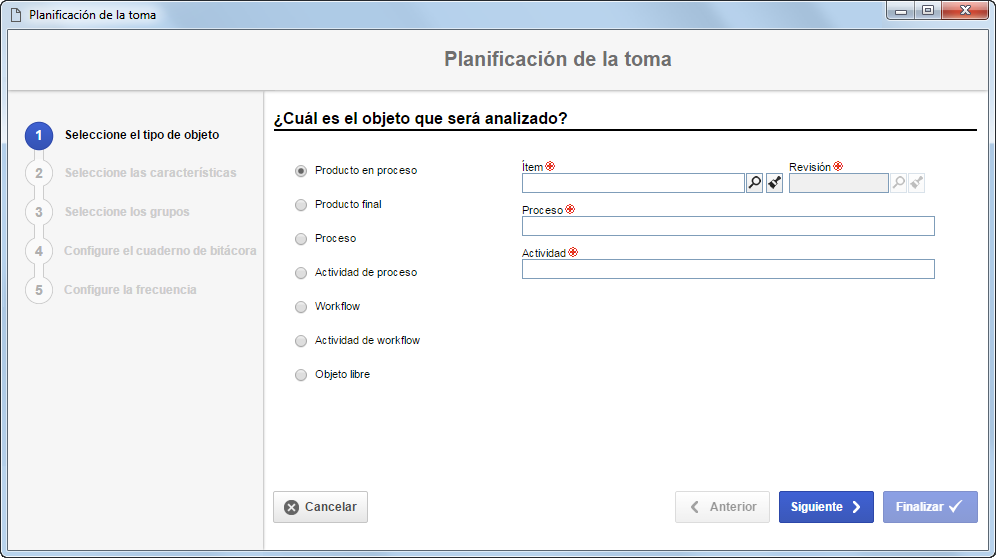996x558 pixels.
Task: Choose the Workflow radio button
Action: pyautogui.click(x=300, y=307)
